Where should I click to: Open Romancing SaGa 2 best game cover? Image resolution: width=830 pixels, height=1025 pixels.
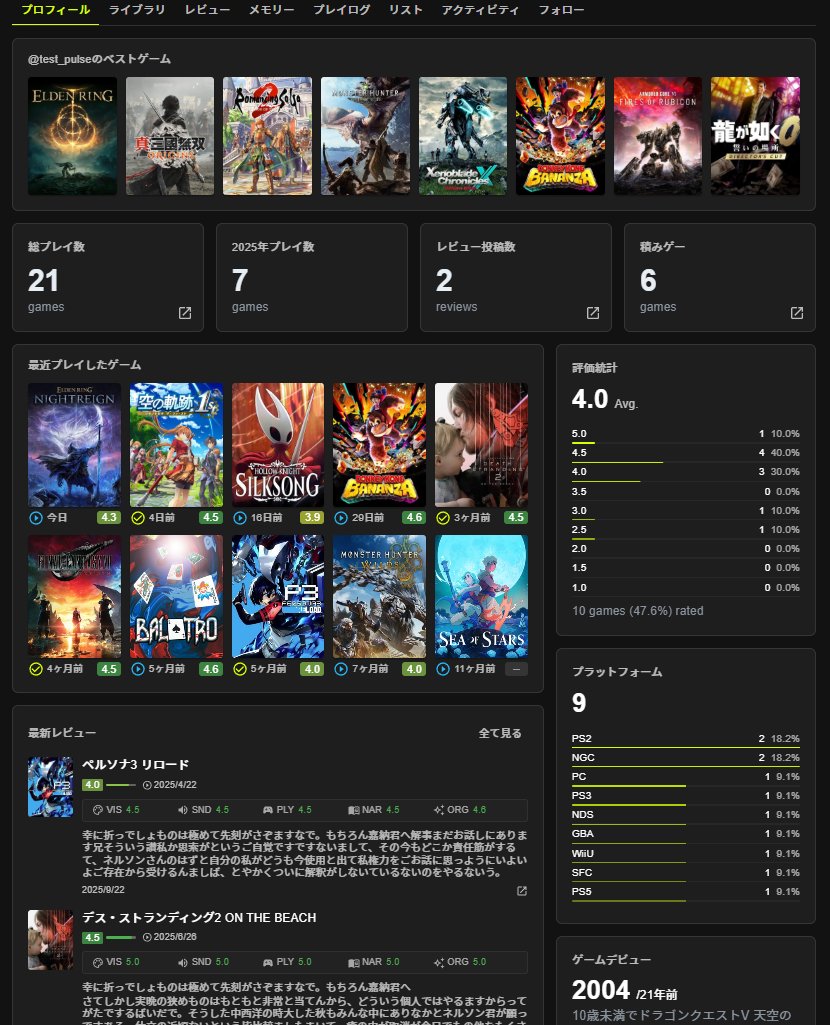click(x=267, y=136)
